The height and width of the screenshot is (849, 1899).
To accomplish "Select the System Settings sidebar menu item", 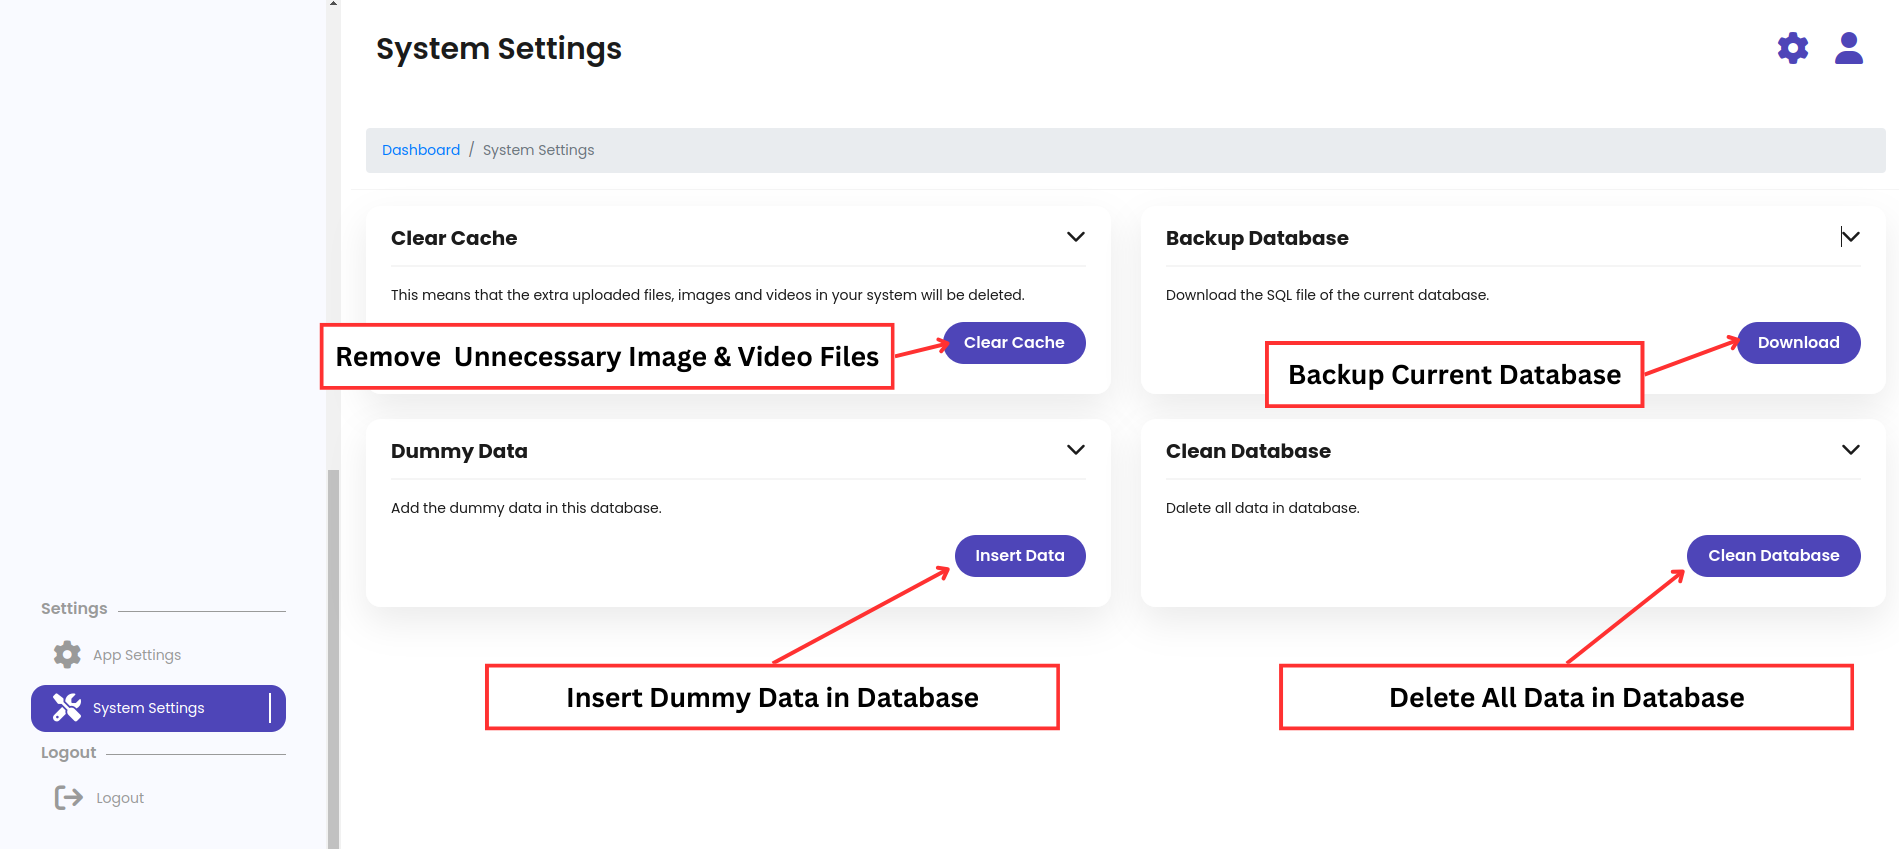I will [148, 708].
